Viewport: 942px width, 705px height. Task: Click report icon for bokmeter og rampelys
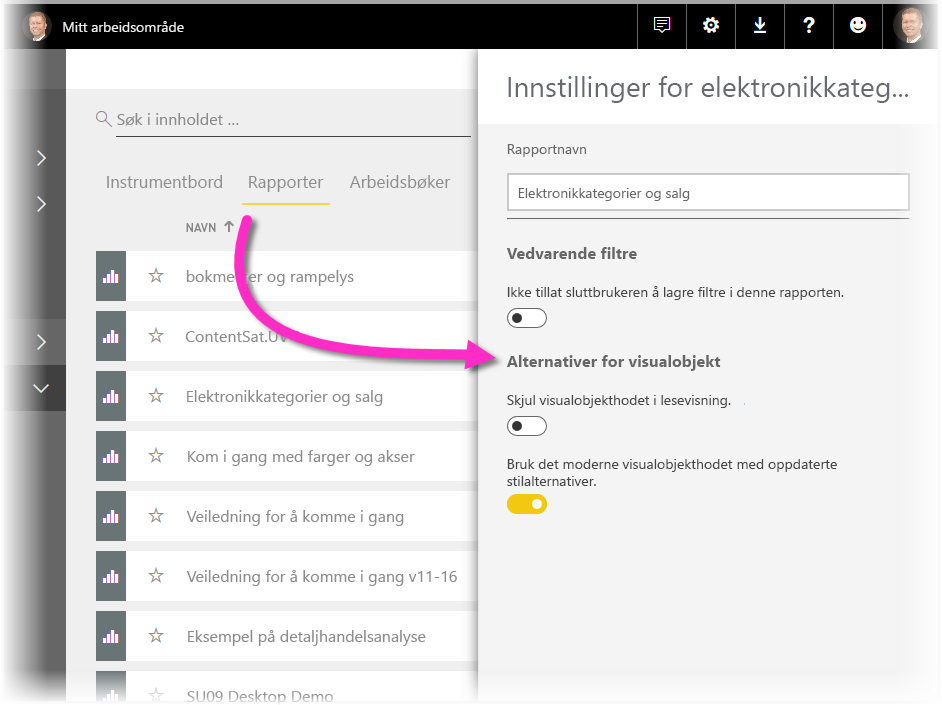(x=111, y=276)
